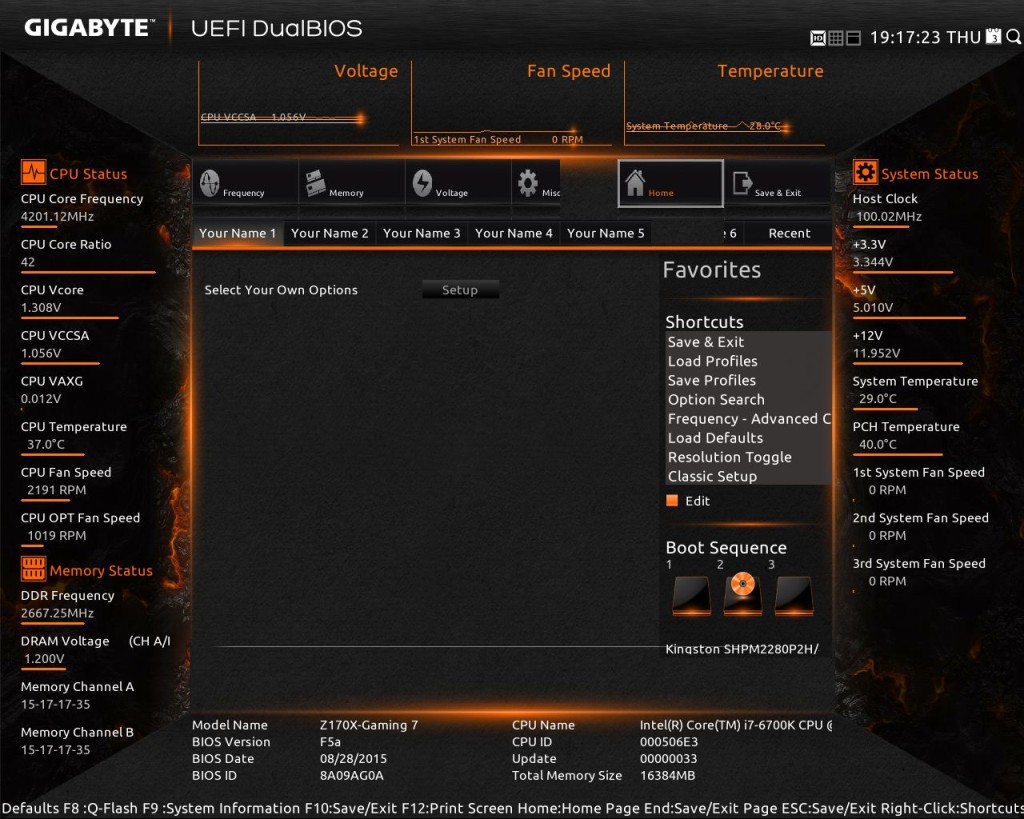The height and width of the screenshot is (819, 1024).
Task: Open the Recent tab
Action: coord(789,233)
